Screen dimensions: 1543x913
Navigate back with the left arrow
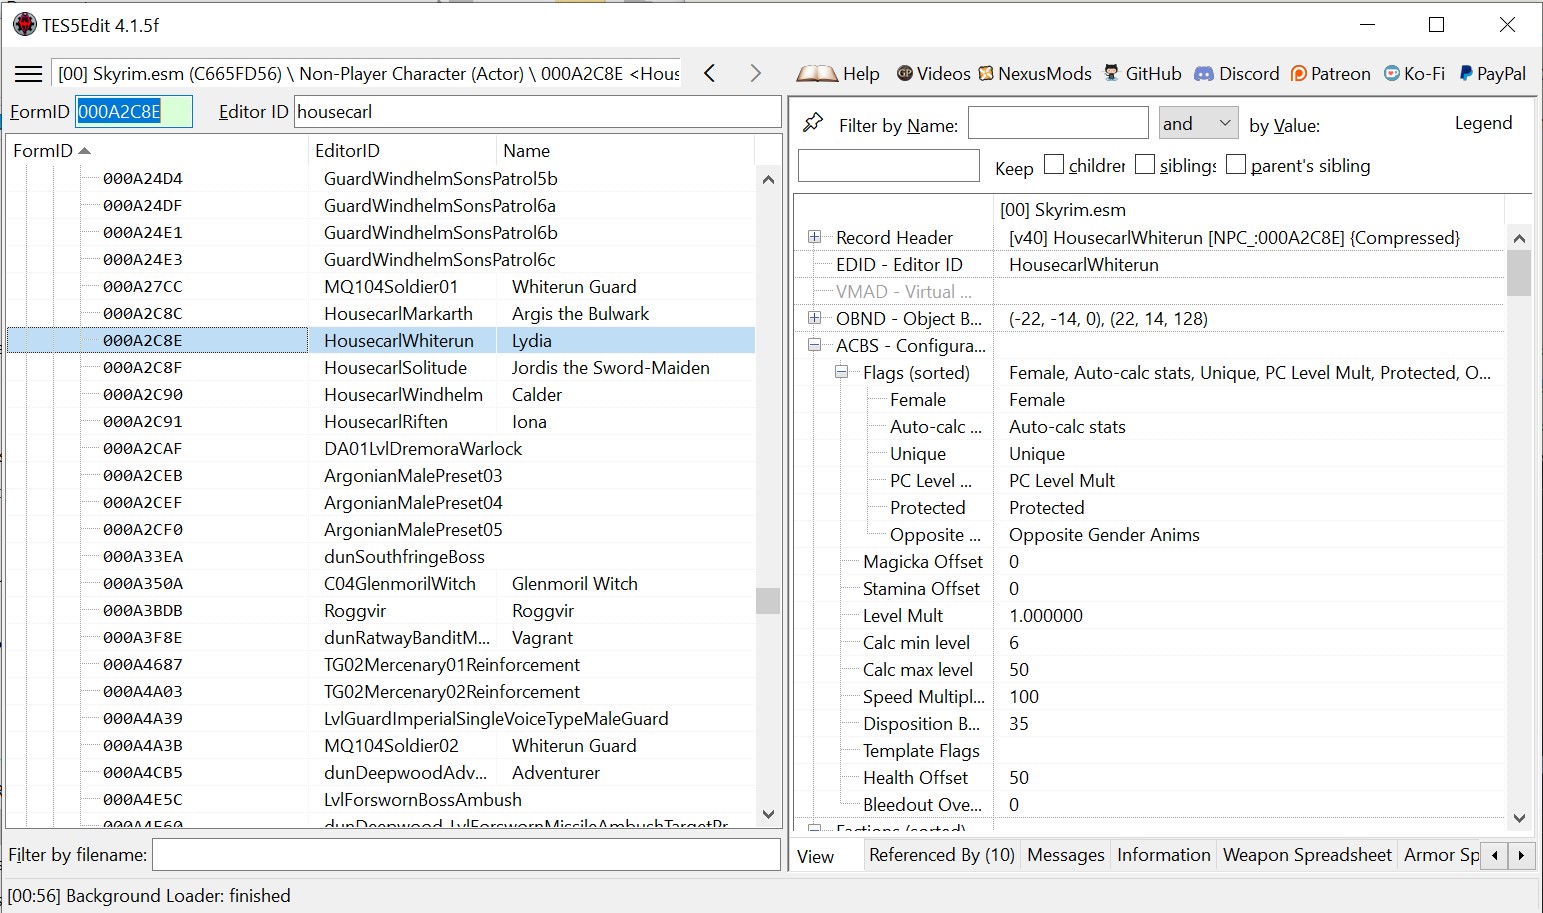tap(710, 73)
